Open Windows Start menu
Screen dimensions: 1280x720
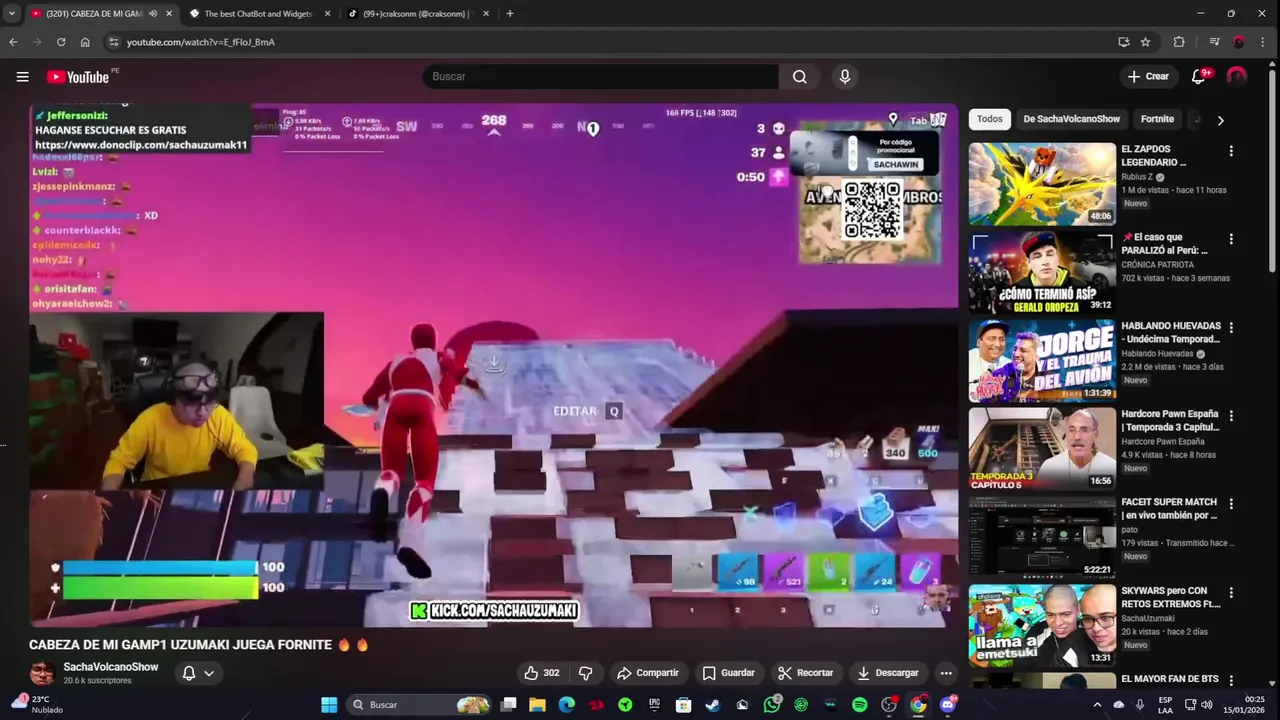[329, 705]
